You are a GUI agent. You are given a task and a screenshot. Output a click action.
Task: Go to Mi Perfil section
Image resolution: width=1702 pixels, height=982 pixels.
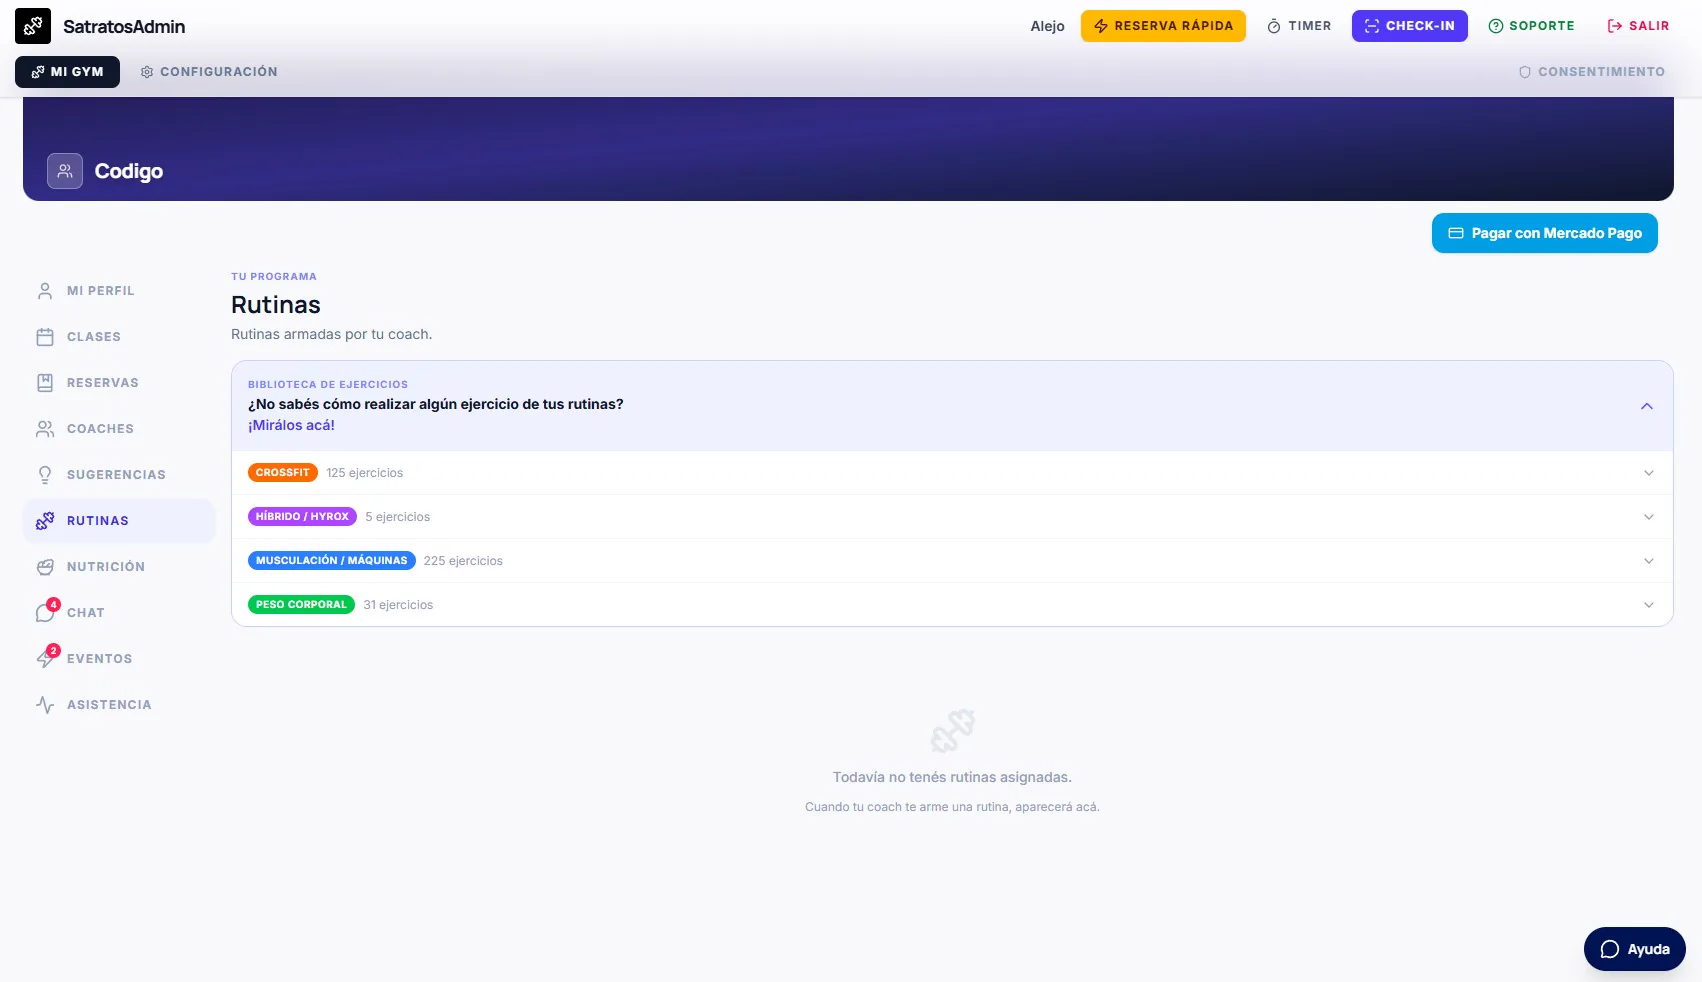click(x=119, y=291)
